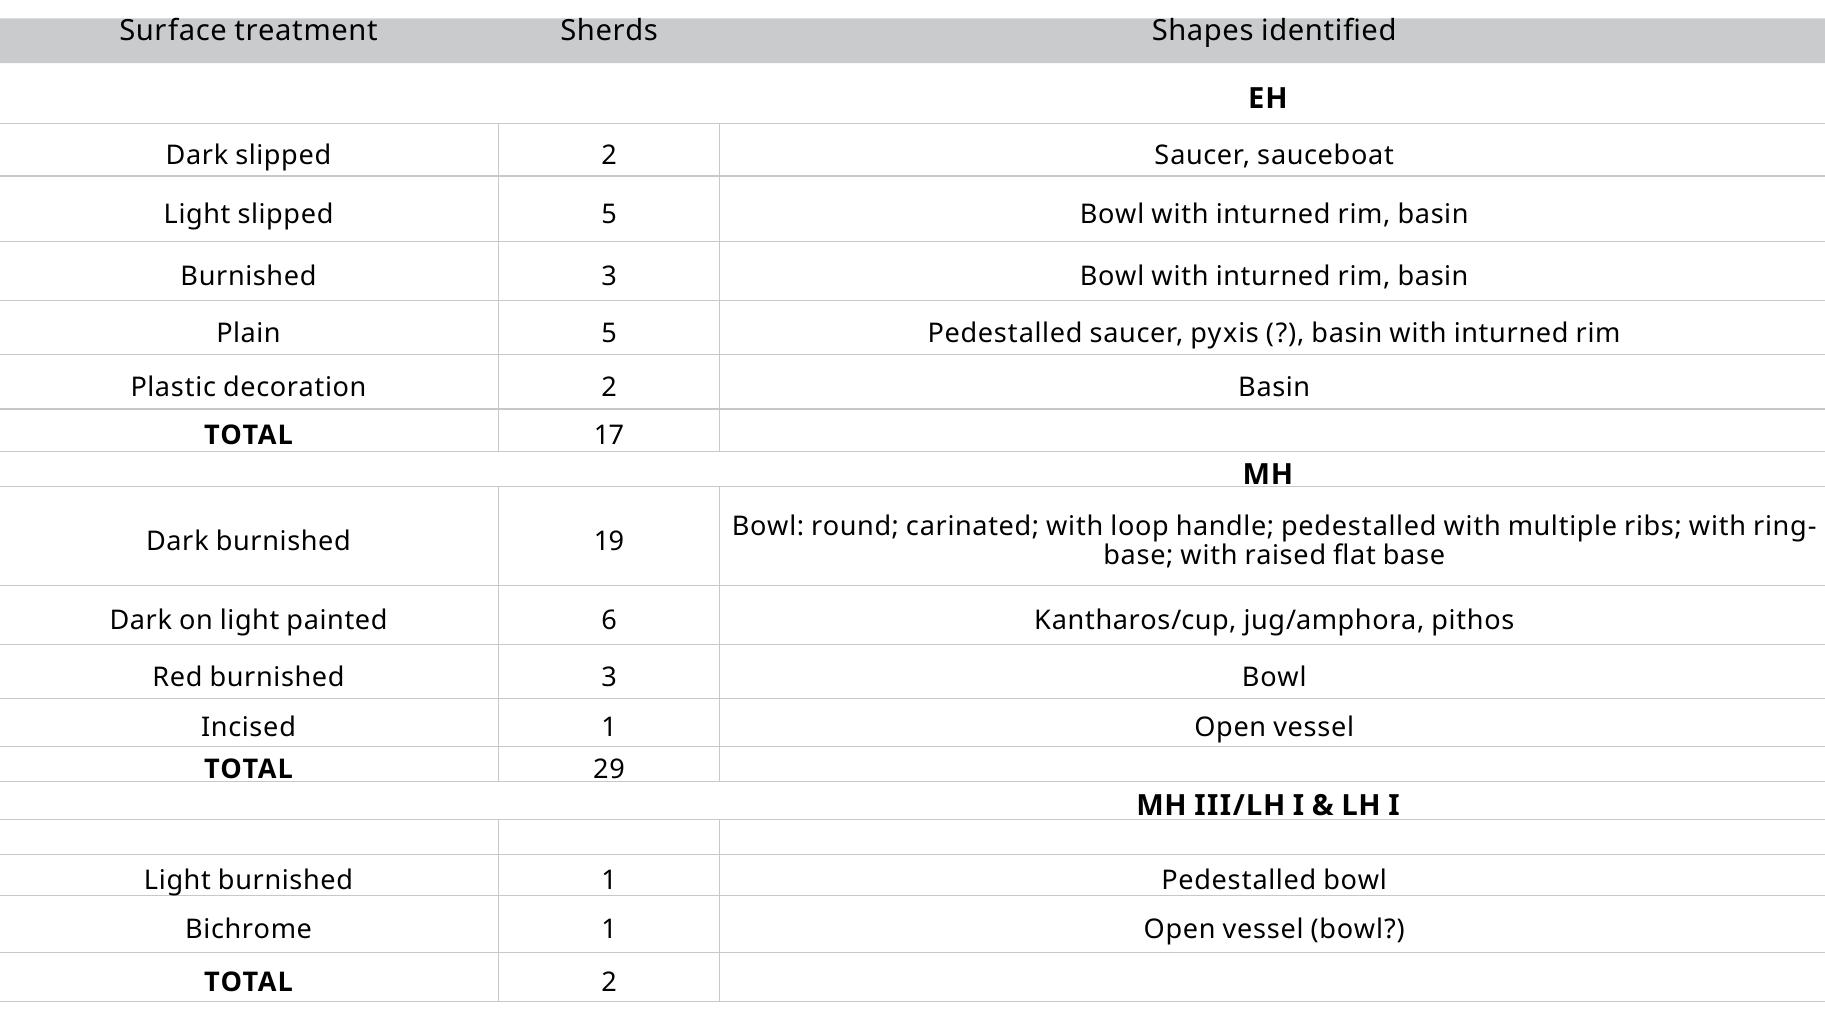Select the "Plastic decoration" cell
This screenshot has width=1825, height=1010.
click(248, 386)
